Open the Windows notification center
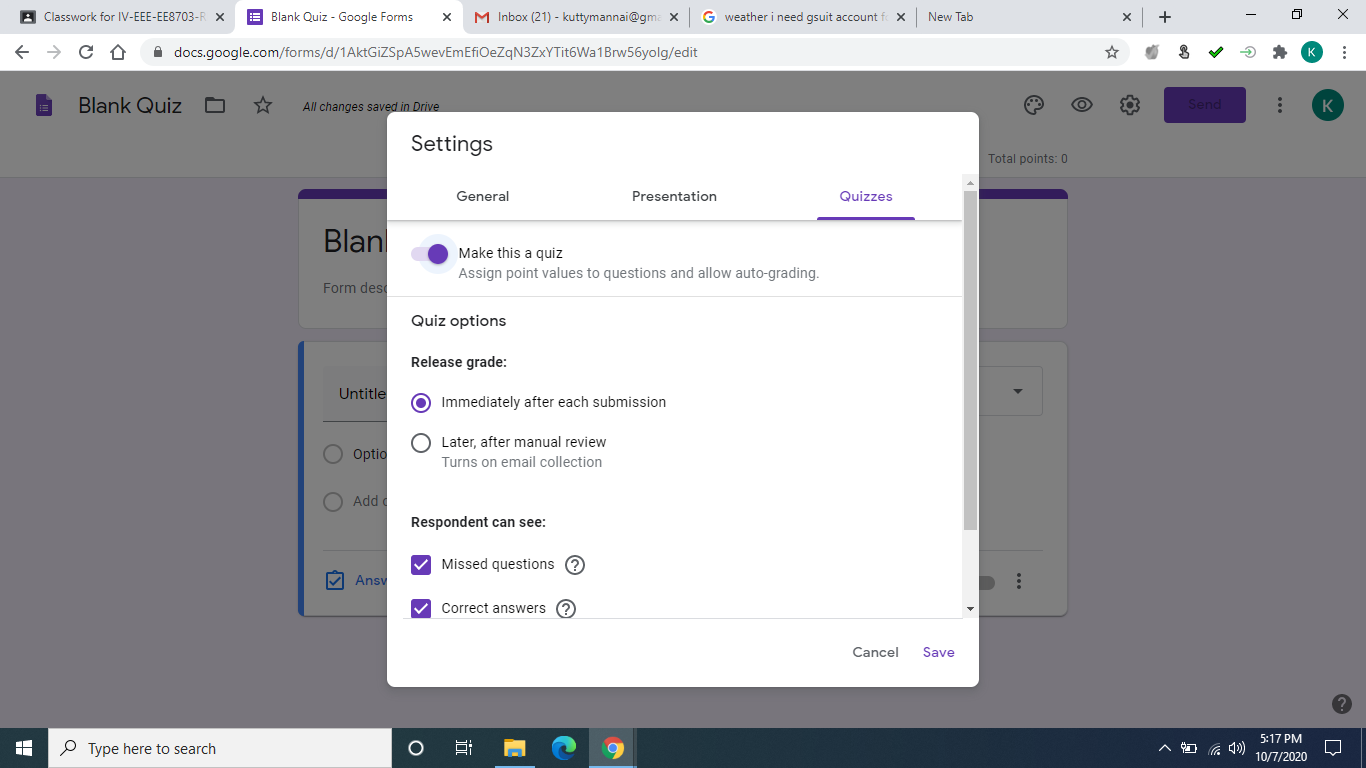 click(x=1332, y=748)
